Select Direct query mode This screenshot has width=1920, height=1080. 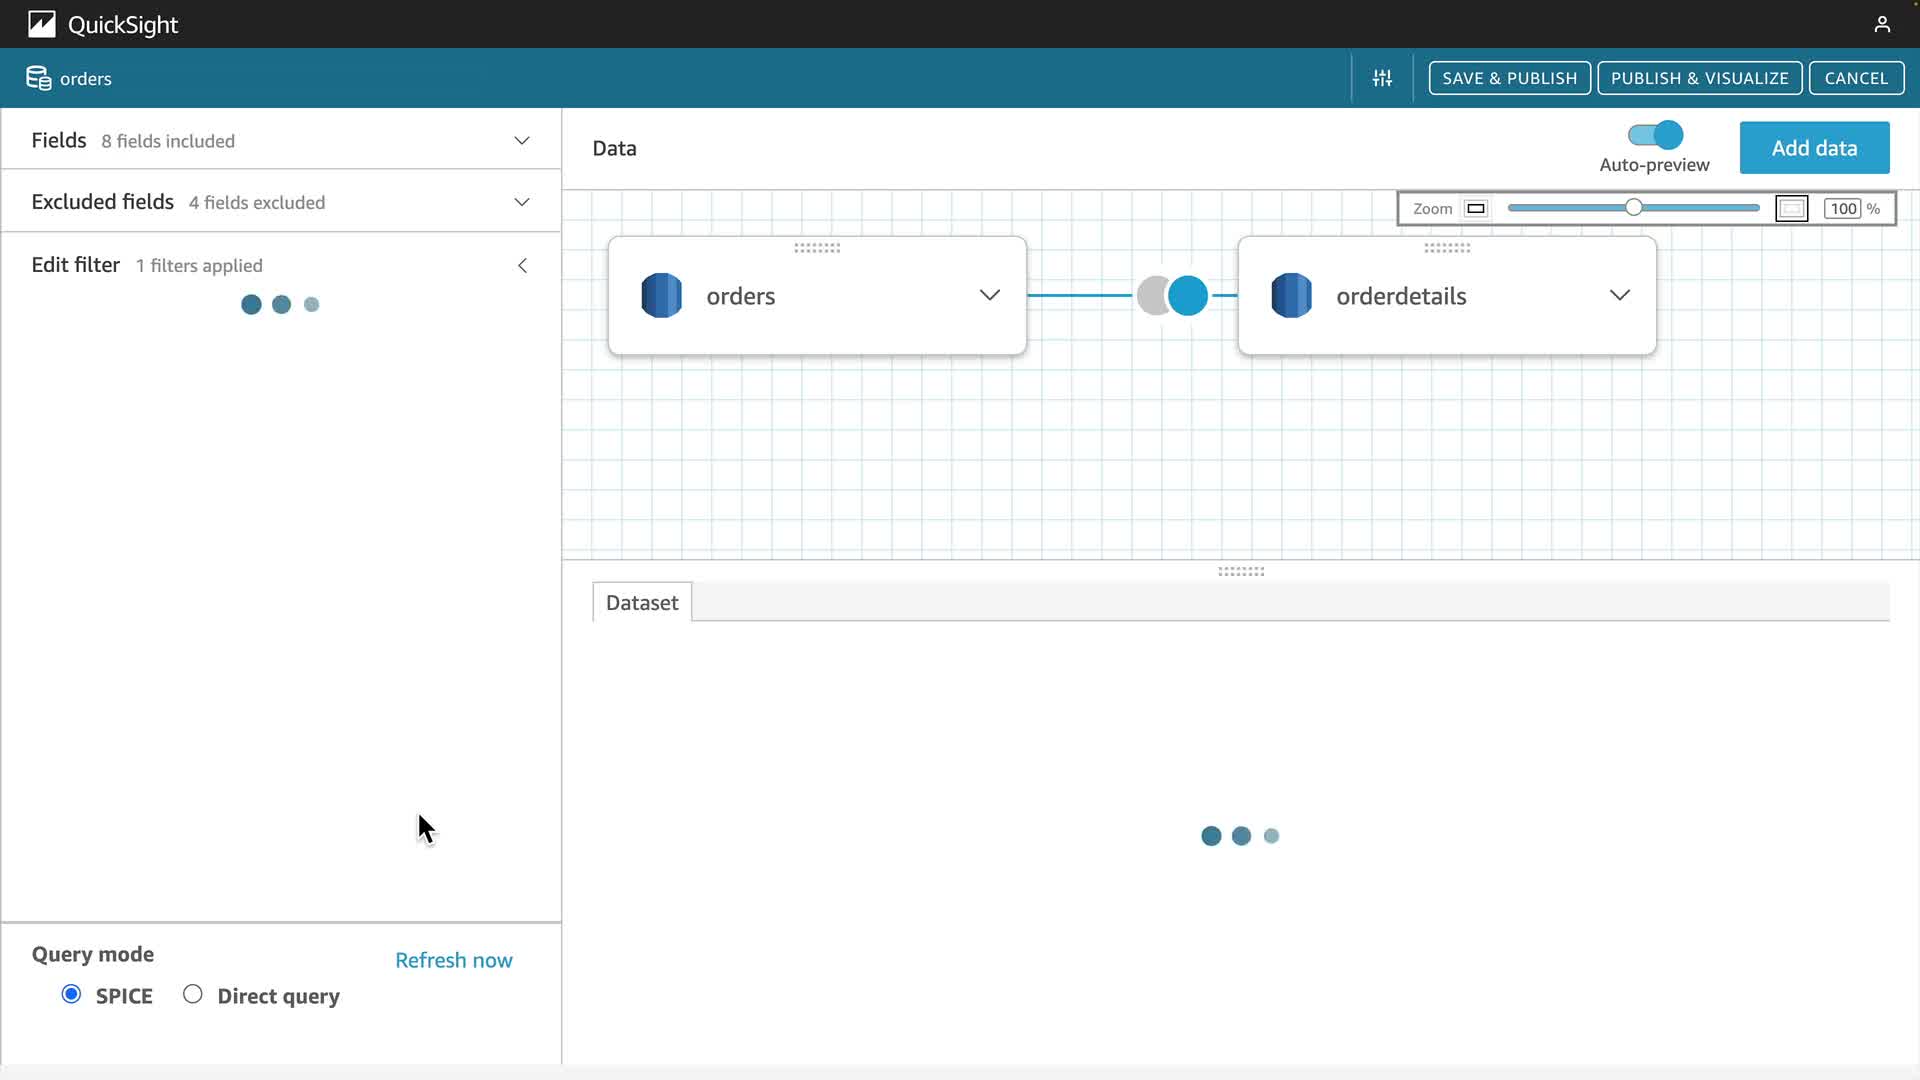tap(193, 994)
